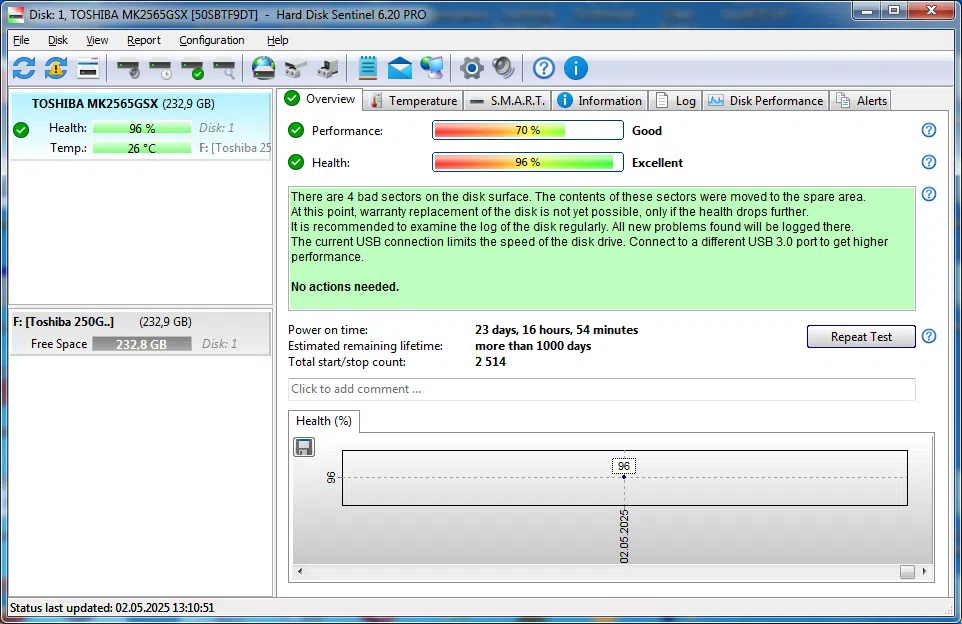The image size is (962, 624).
Task: Click '23 days, 16 hours, 54 minutes' value
Action: (x=556, y=329)
